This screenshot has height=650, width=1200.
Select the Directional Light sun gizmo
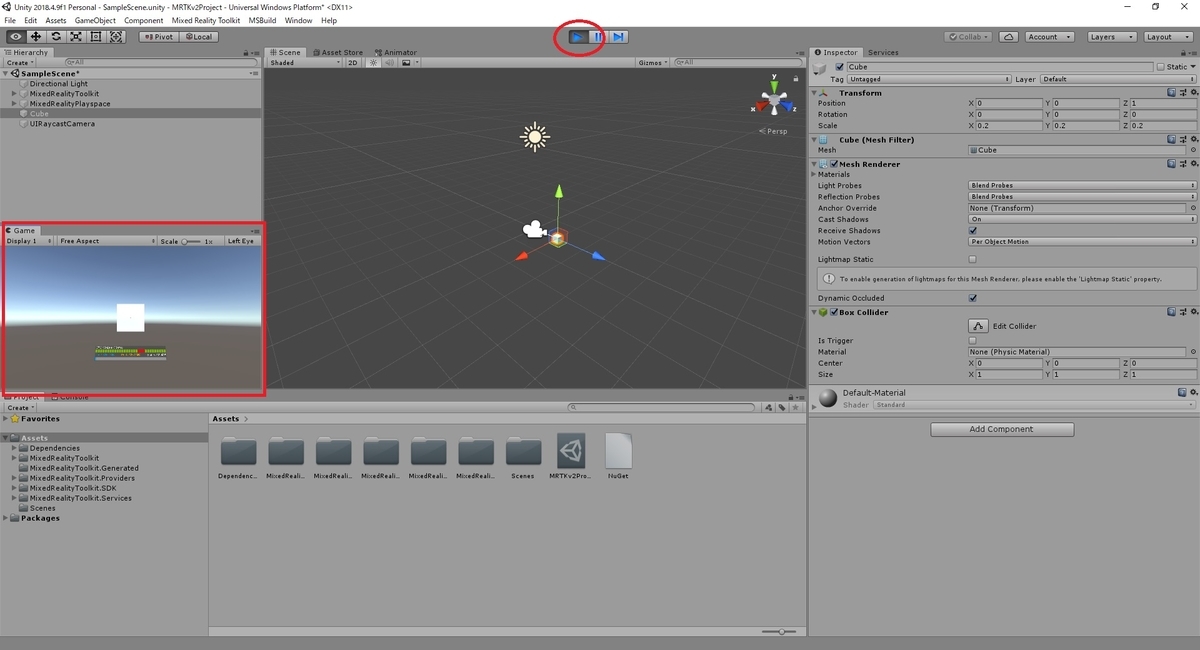pyautogui.click(x=535, y=137)
